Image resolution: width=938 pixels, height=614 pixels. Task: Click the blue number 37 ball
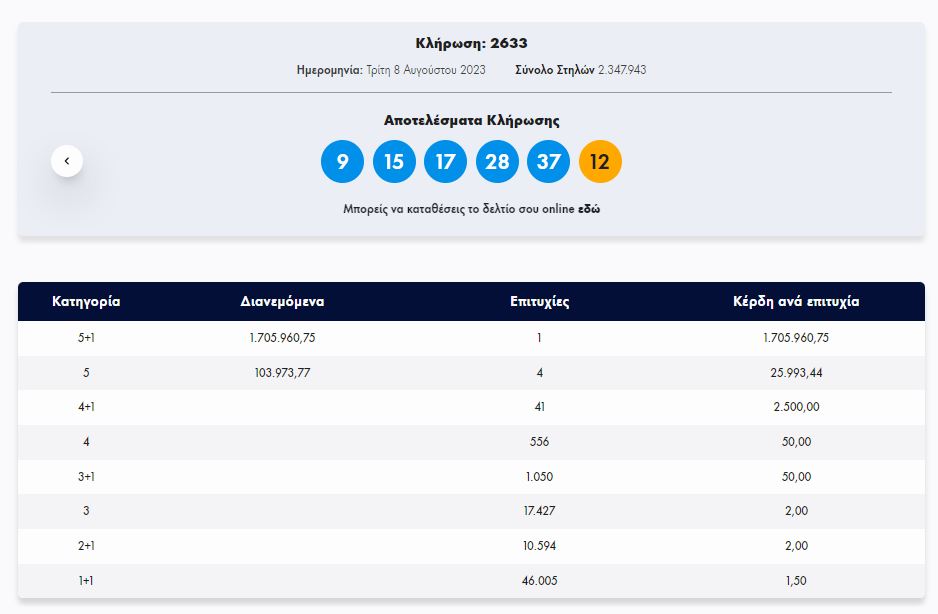548,162
